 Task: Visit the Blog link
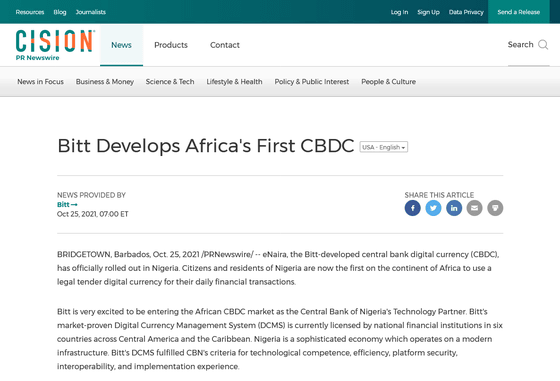coord(60,12)
